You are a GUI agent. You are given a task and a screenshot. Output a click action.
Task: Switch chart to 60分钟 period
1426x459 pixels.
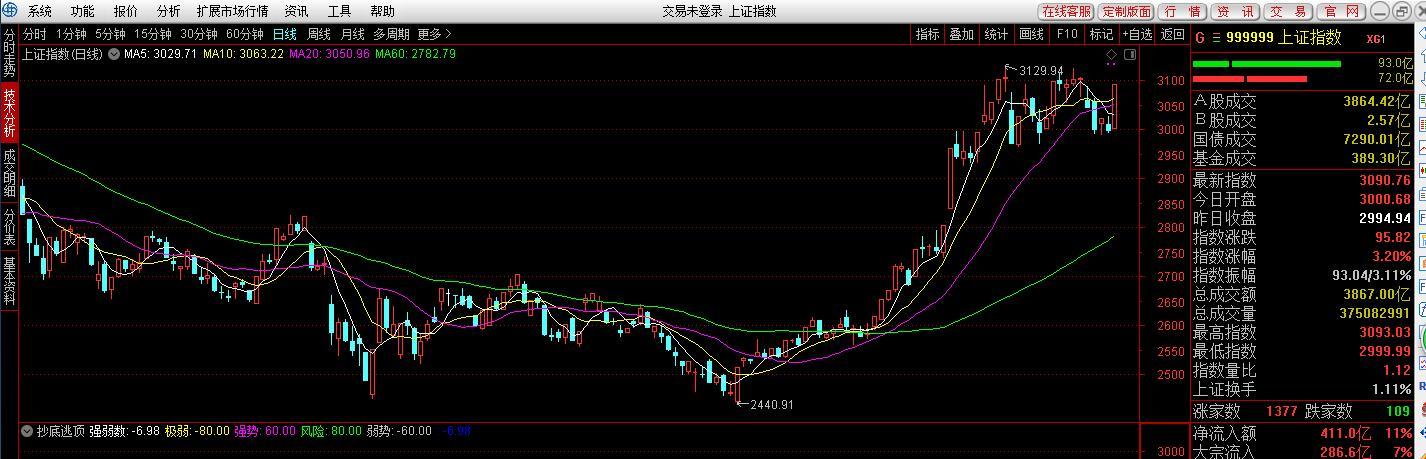[244, 34]
